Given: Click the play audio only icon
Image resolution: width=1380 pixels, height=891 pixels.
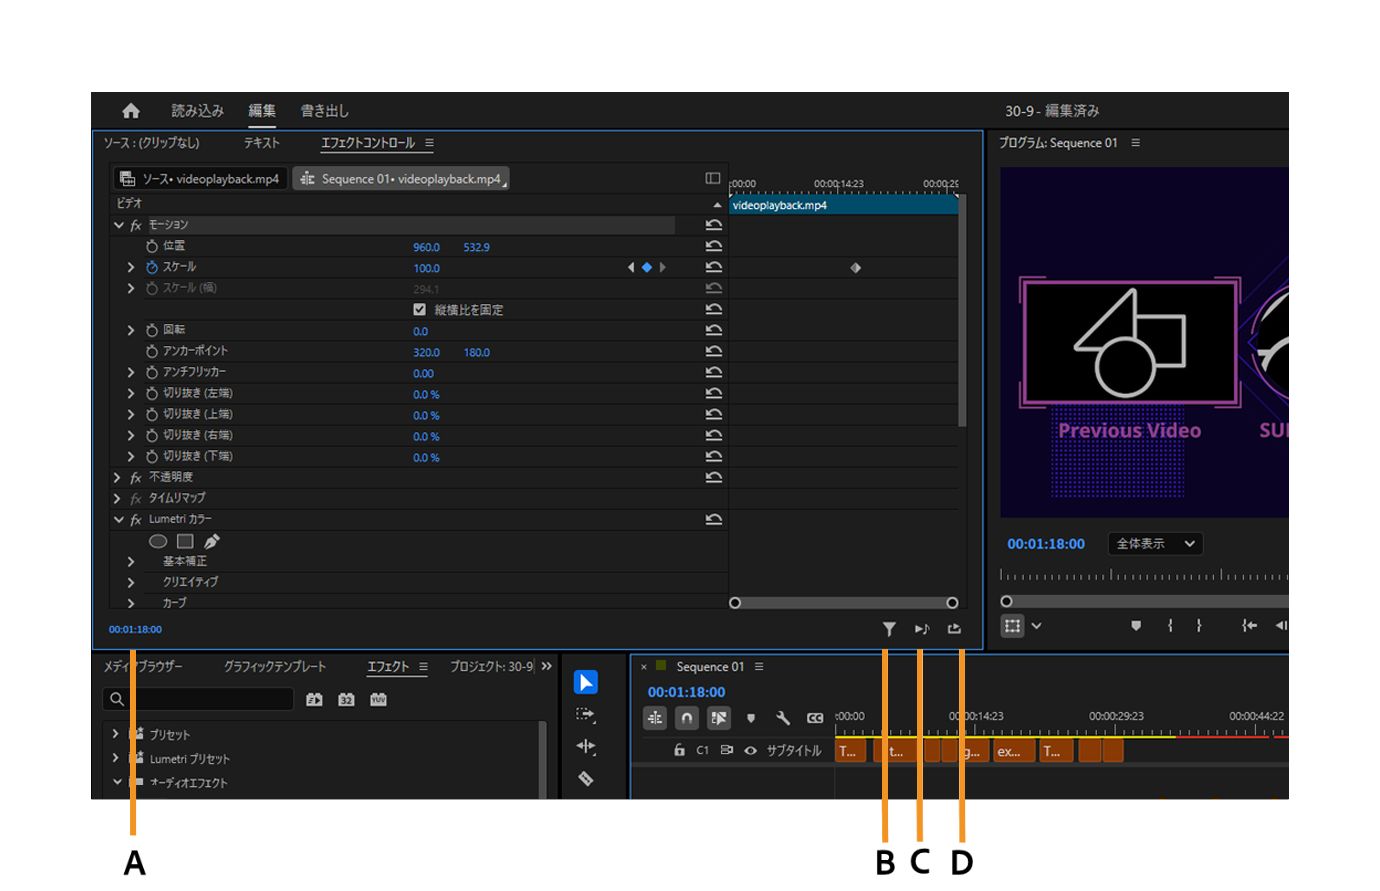Looking at the screenshot, I should point(922,629).
